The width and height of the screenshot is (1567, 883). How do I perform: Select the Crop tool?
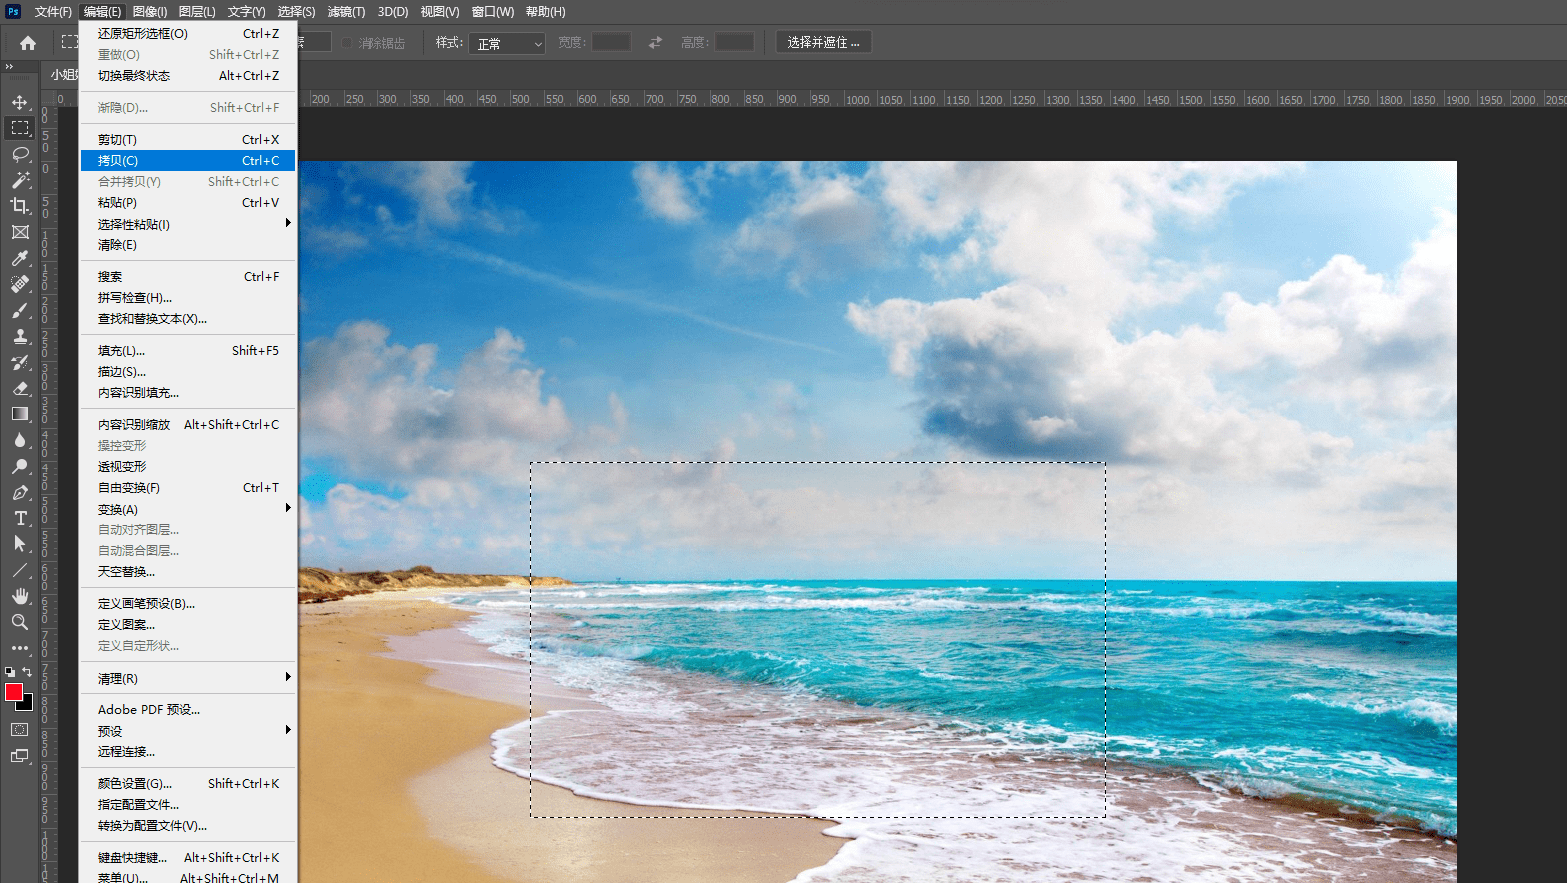coord(20,206)
